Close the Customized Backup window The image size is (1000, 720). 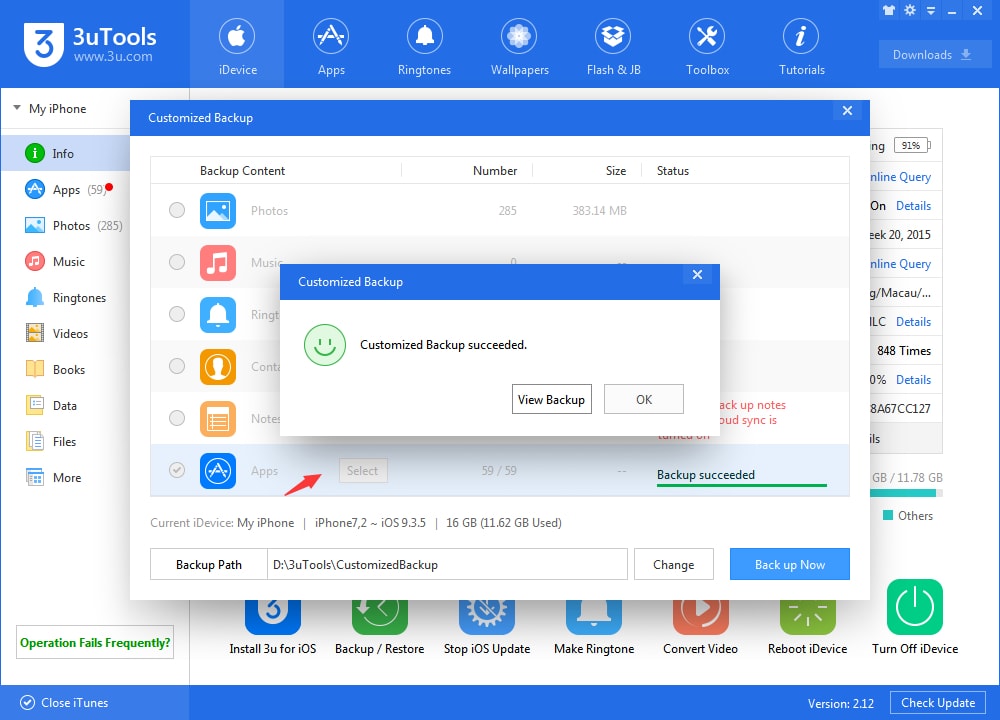coord(847,110)
